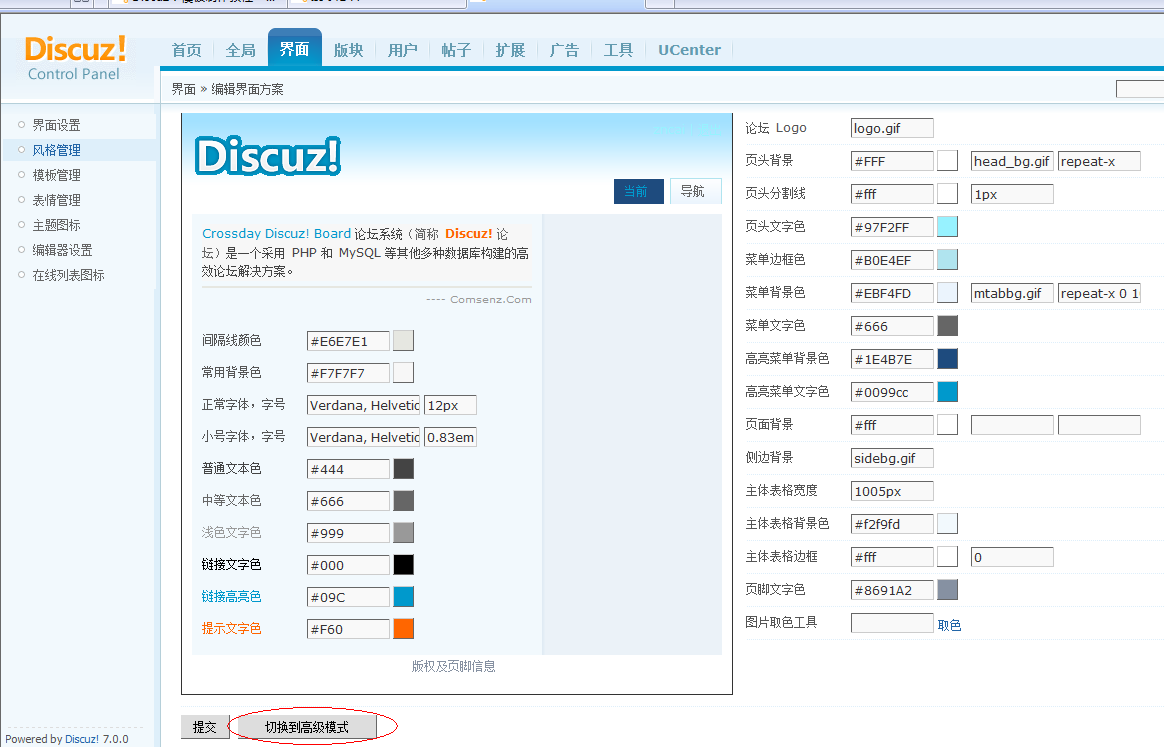
Task: Open the 菜单边框色 color swatch
Action: (947, 259)
